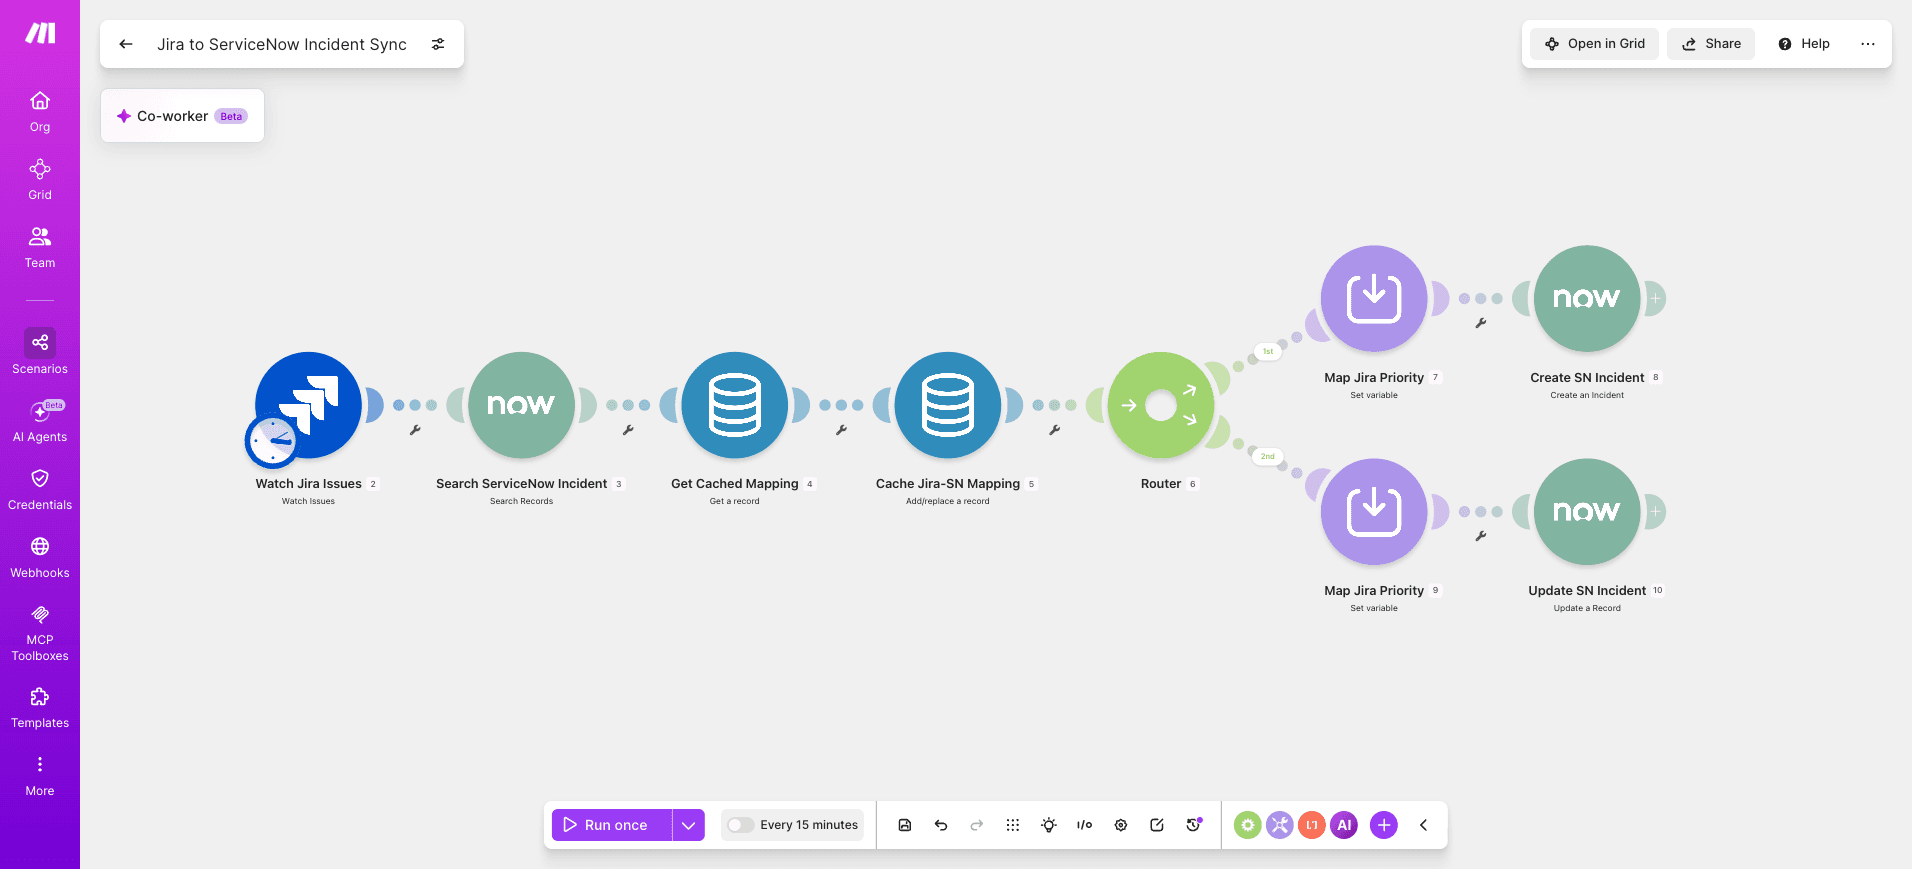The width and height of the screenshot is (1912, 869).
Task: Open the Templates gallery
Action: tap(40, 707)
